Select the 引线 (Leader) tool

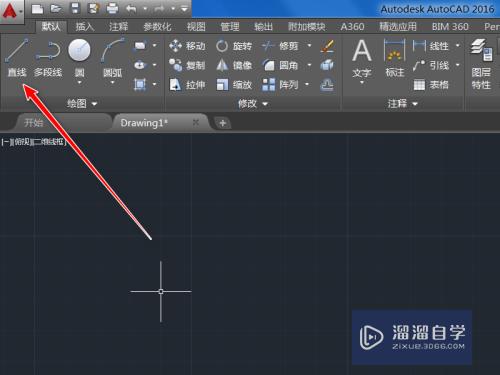click(x=431, y=65)
